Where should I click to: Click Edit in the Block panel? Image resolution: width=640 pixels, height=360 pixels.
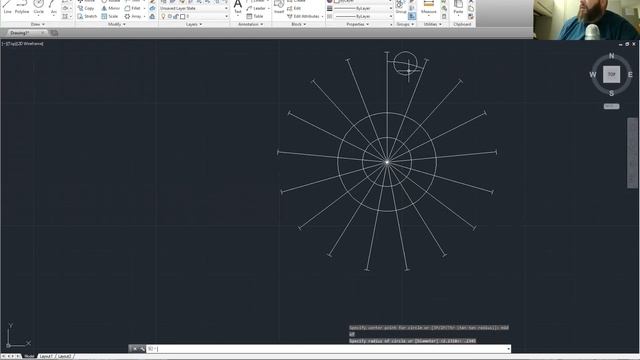pos(294,8)
